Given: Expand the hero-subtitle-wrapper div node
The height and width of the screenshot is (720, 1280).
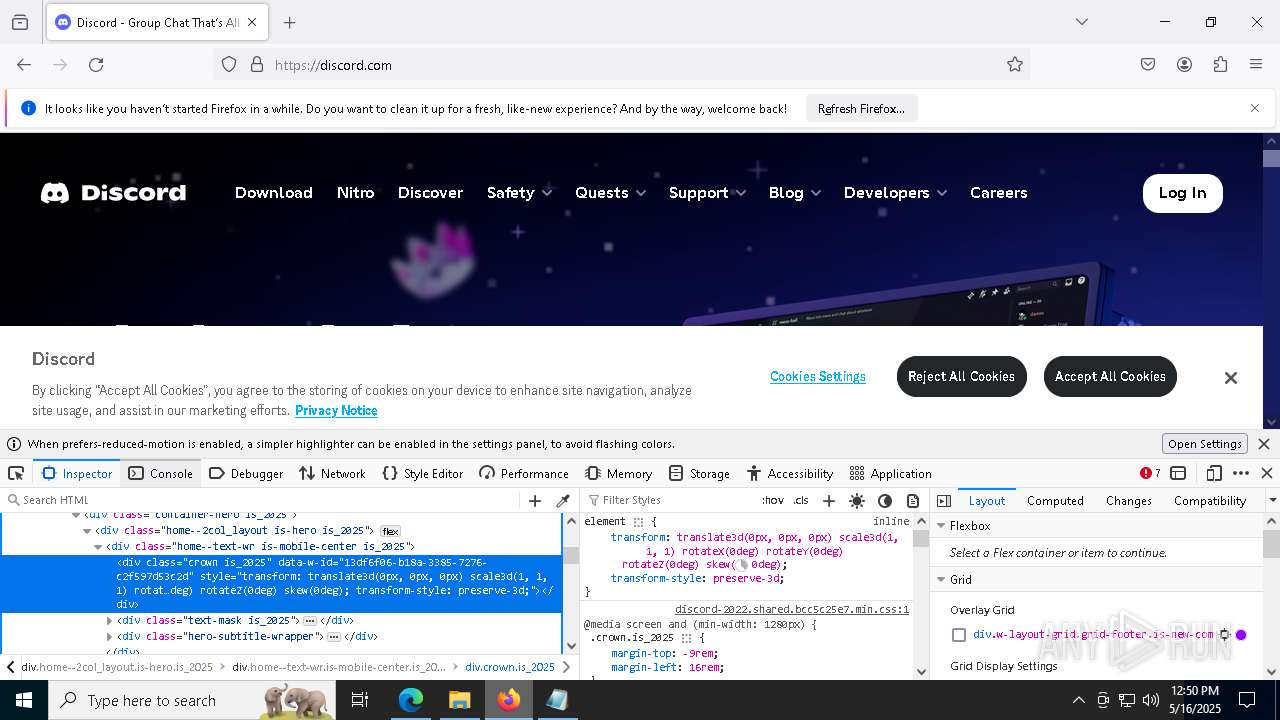Looking at the screenshot, I should coord(110,636).
